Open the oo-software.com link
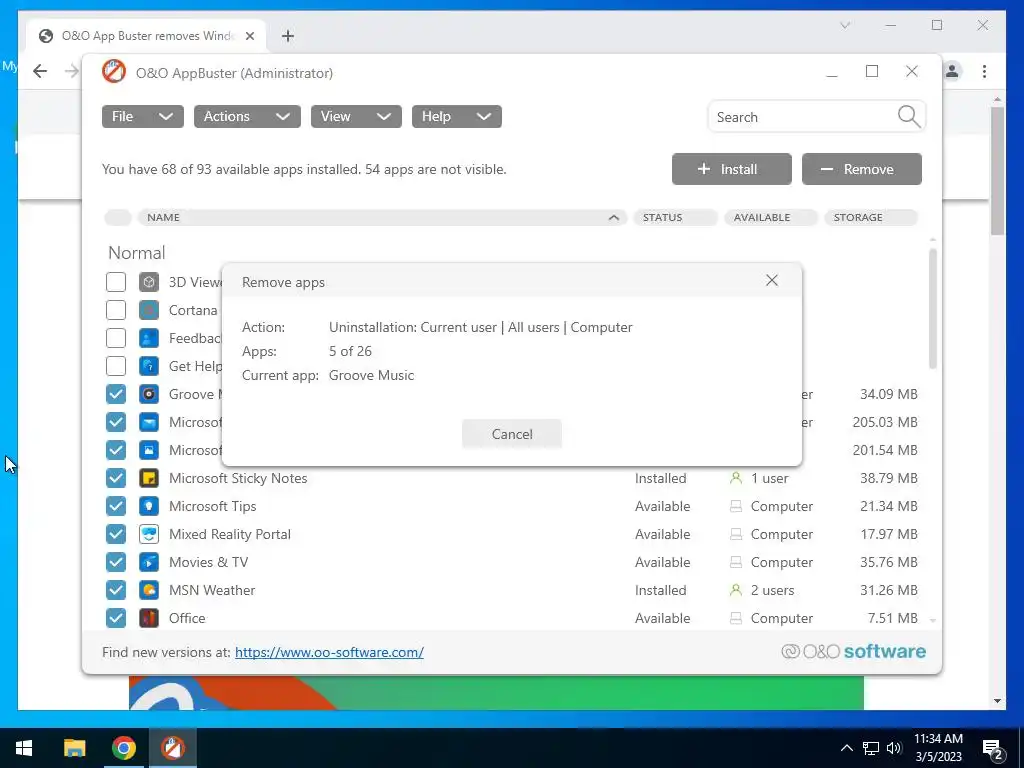 [329, 652]
